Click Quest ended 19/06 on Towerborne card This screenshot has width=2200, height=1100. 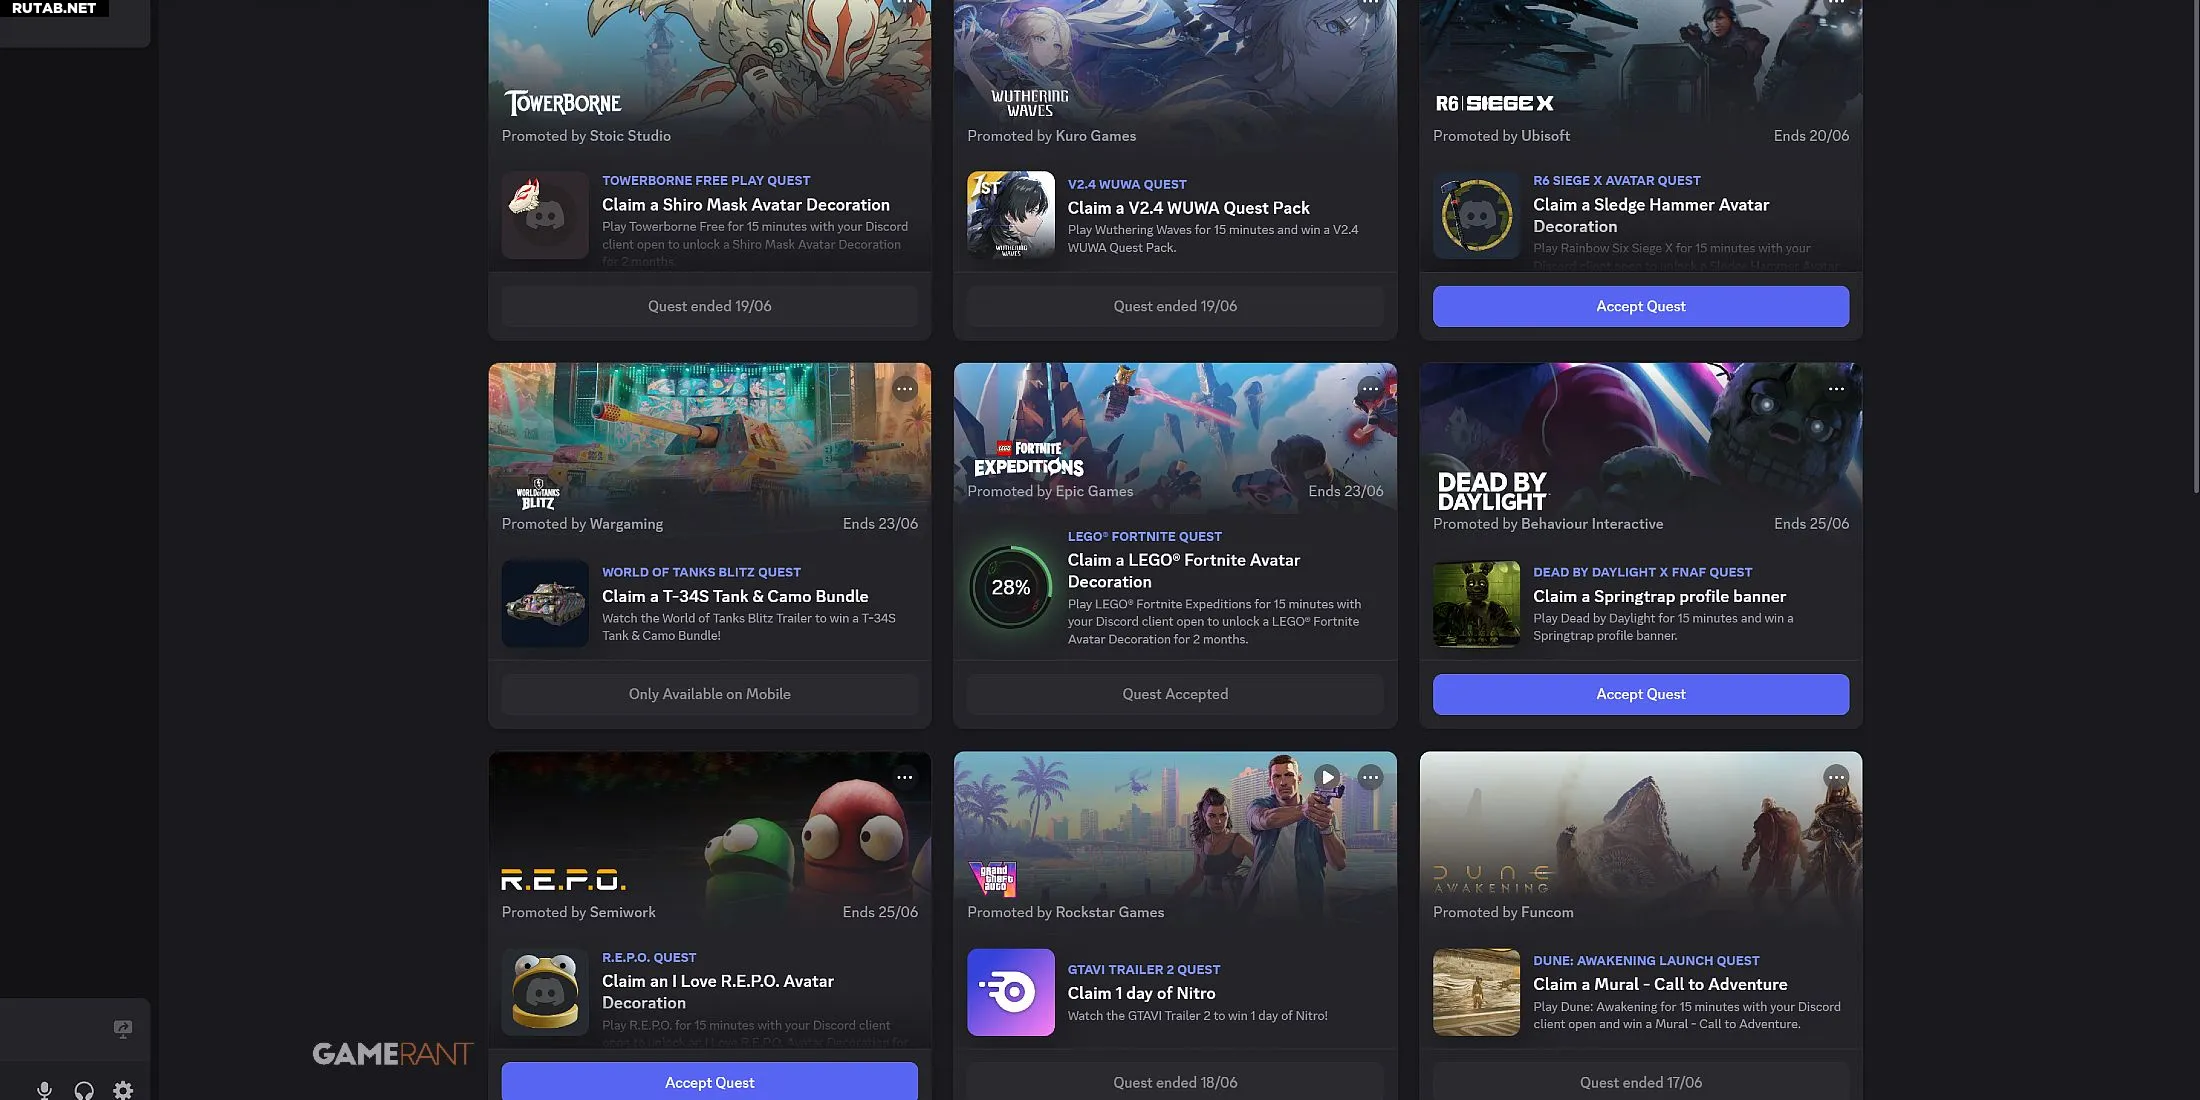709,306
